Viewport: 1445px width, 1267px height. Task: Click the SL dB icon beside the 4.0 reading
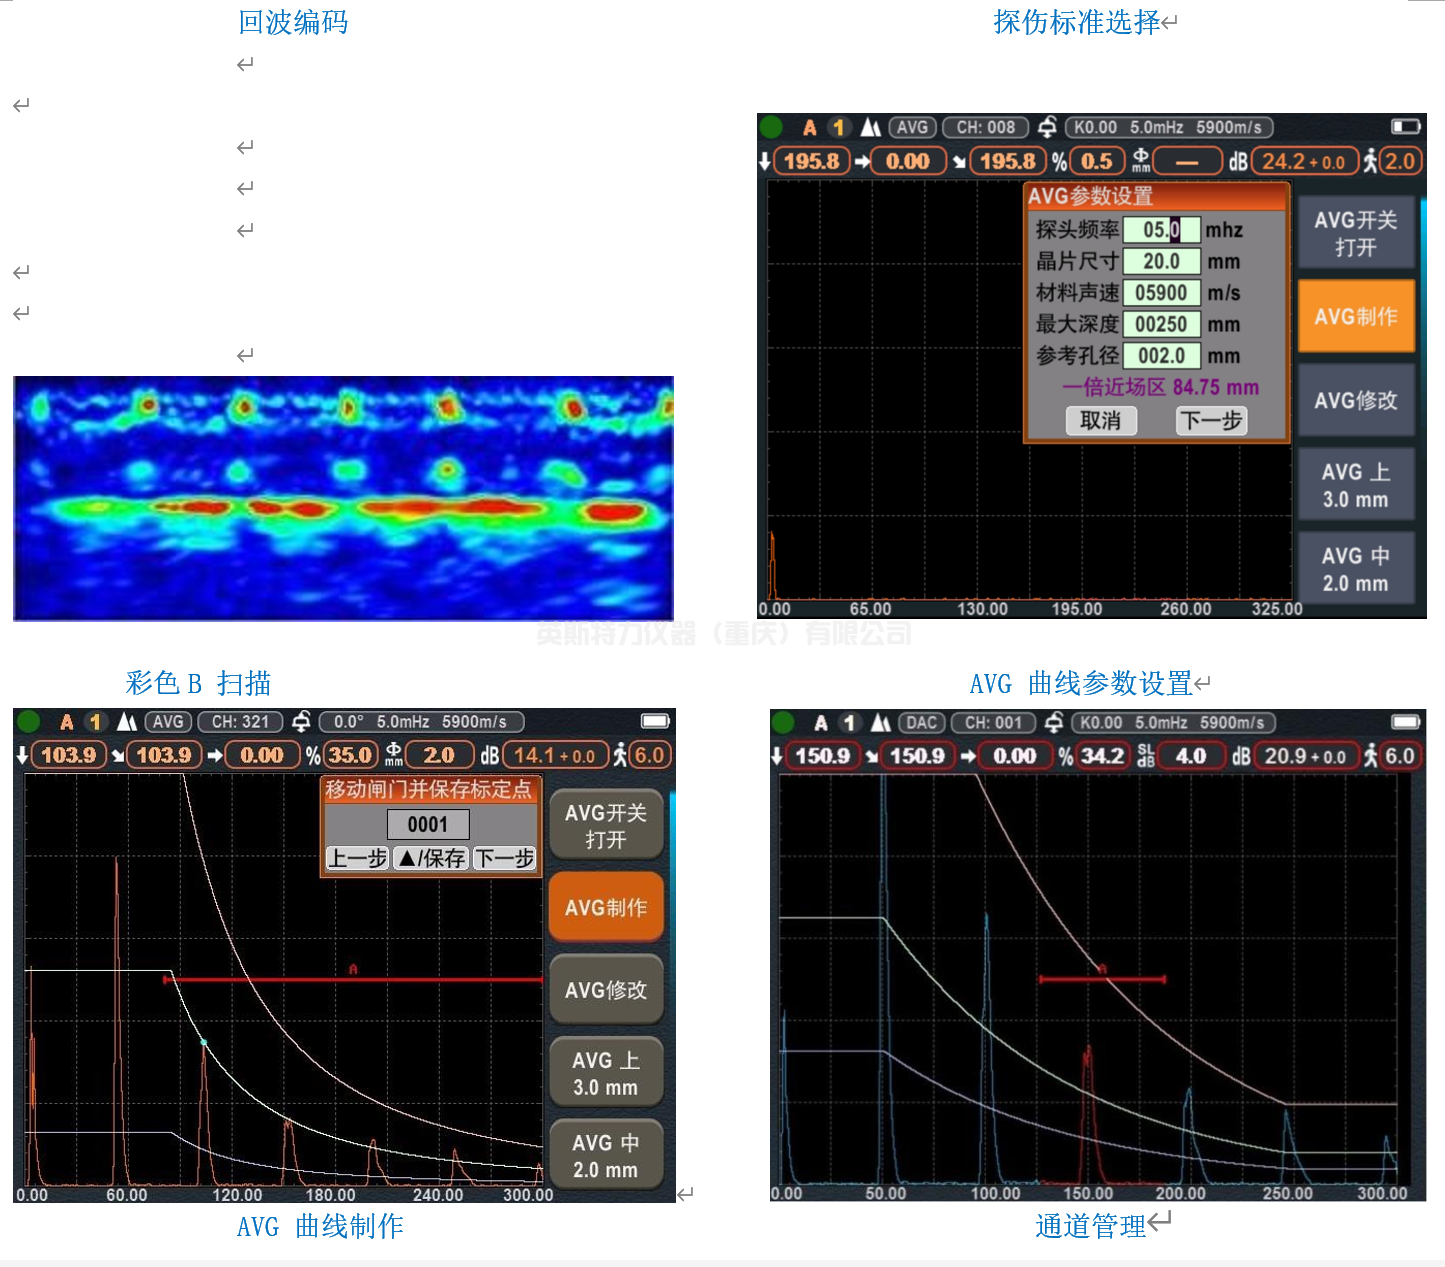(1146, 756)
